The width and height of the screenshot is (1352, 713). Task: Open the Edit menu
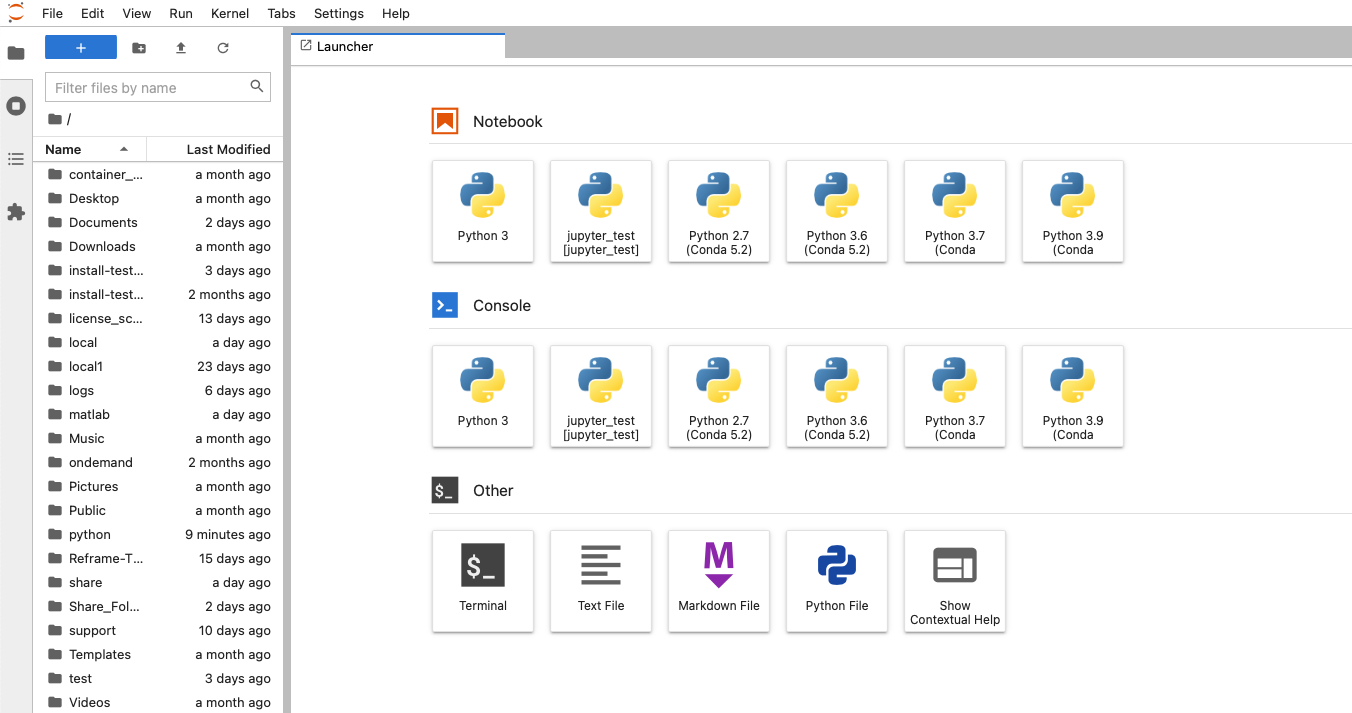[92, 13]
